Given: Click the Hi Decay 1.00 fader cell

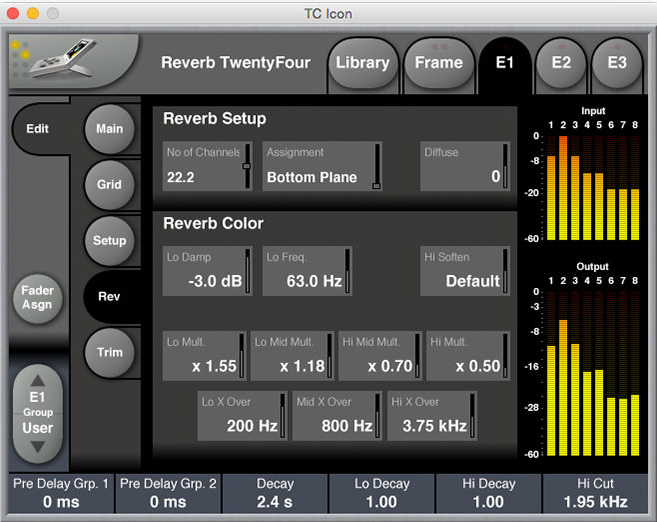Looking at the screenshot, I should [x=489, y=493].
